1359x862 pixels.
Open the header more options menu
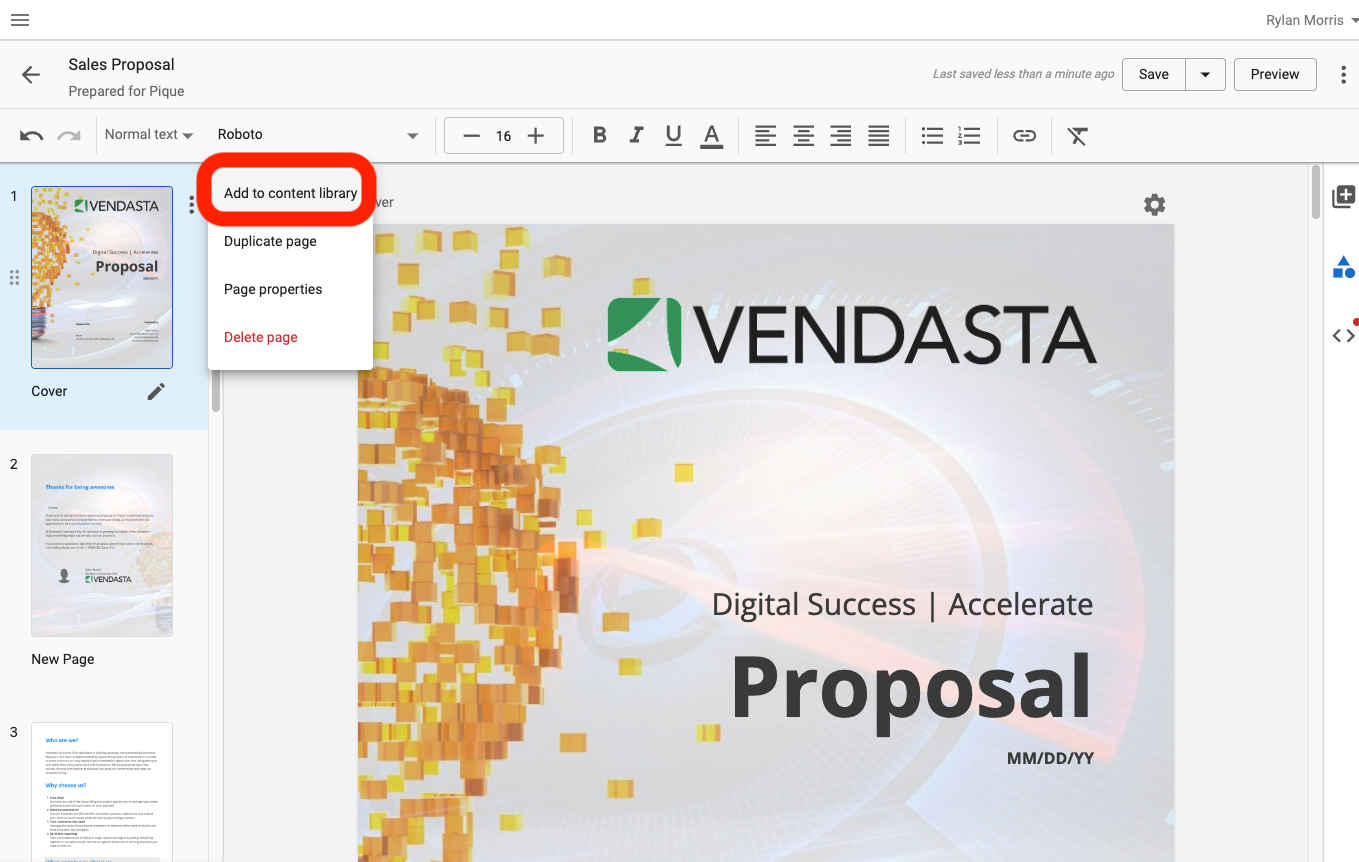1343,75
